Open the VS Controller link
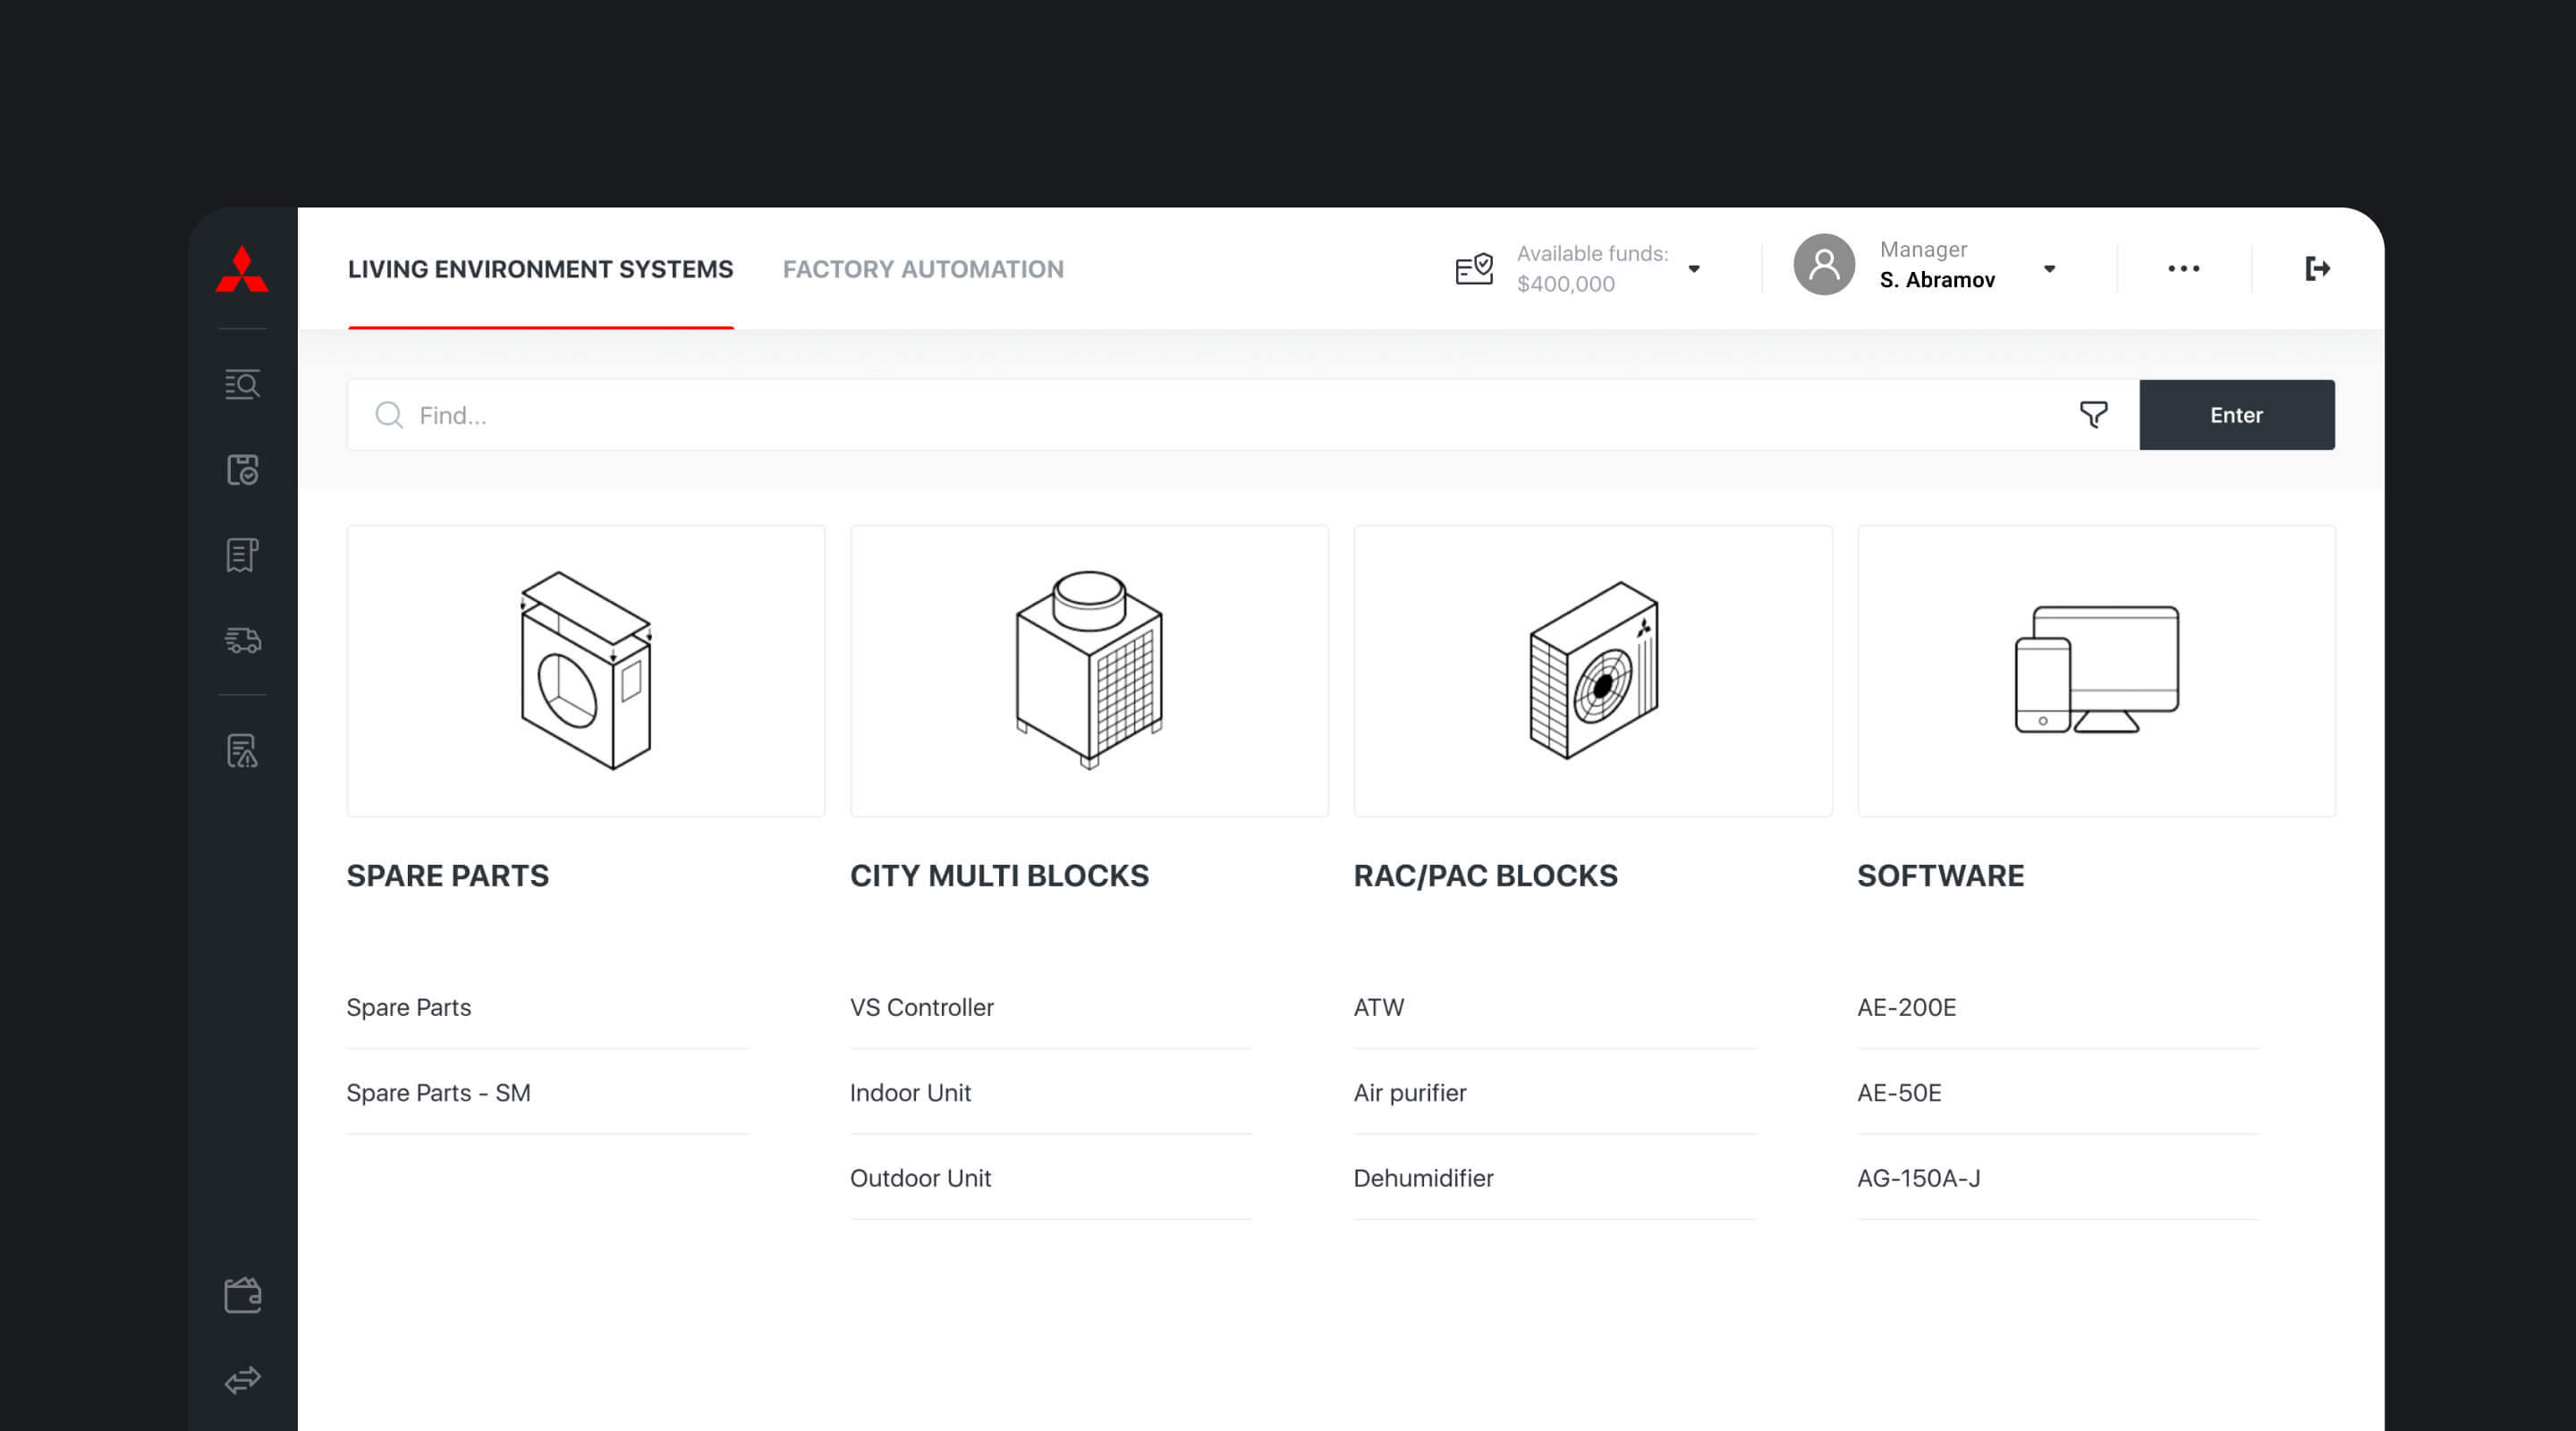 pos(921,1007)
